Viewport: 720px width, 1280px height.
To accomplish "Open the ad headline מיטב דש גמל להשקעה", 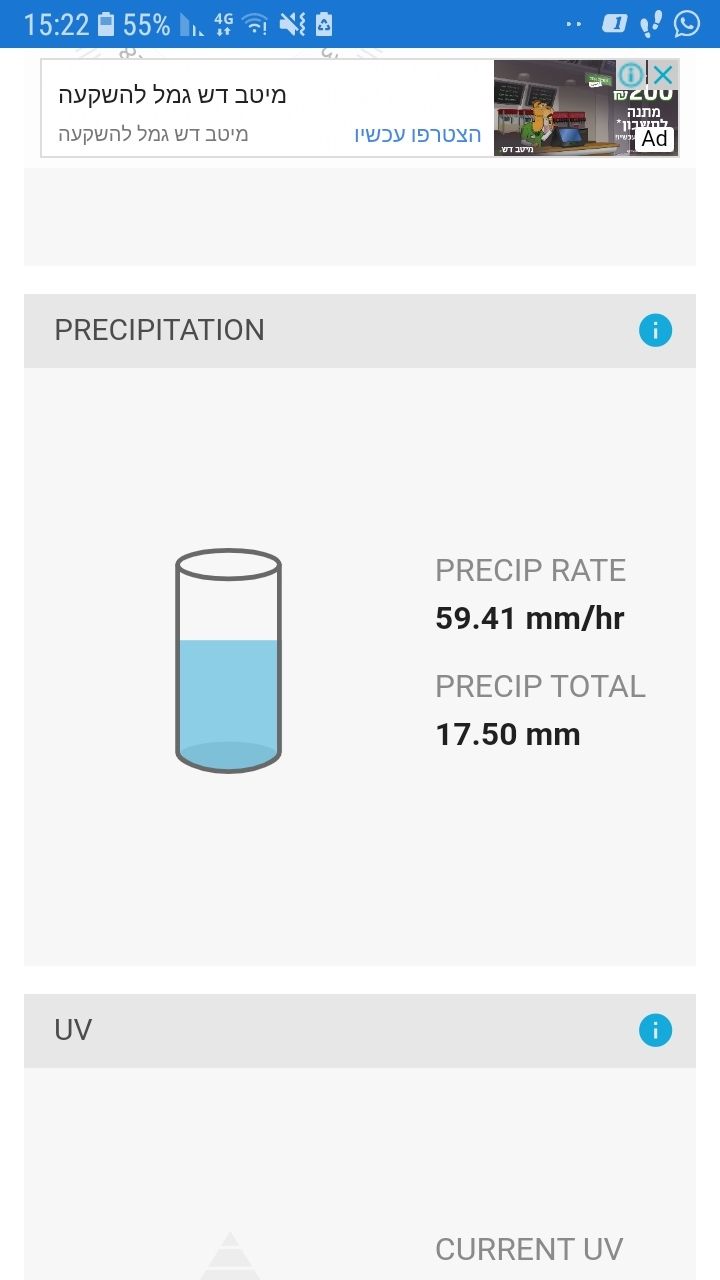I will (172, 95).
